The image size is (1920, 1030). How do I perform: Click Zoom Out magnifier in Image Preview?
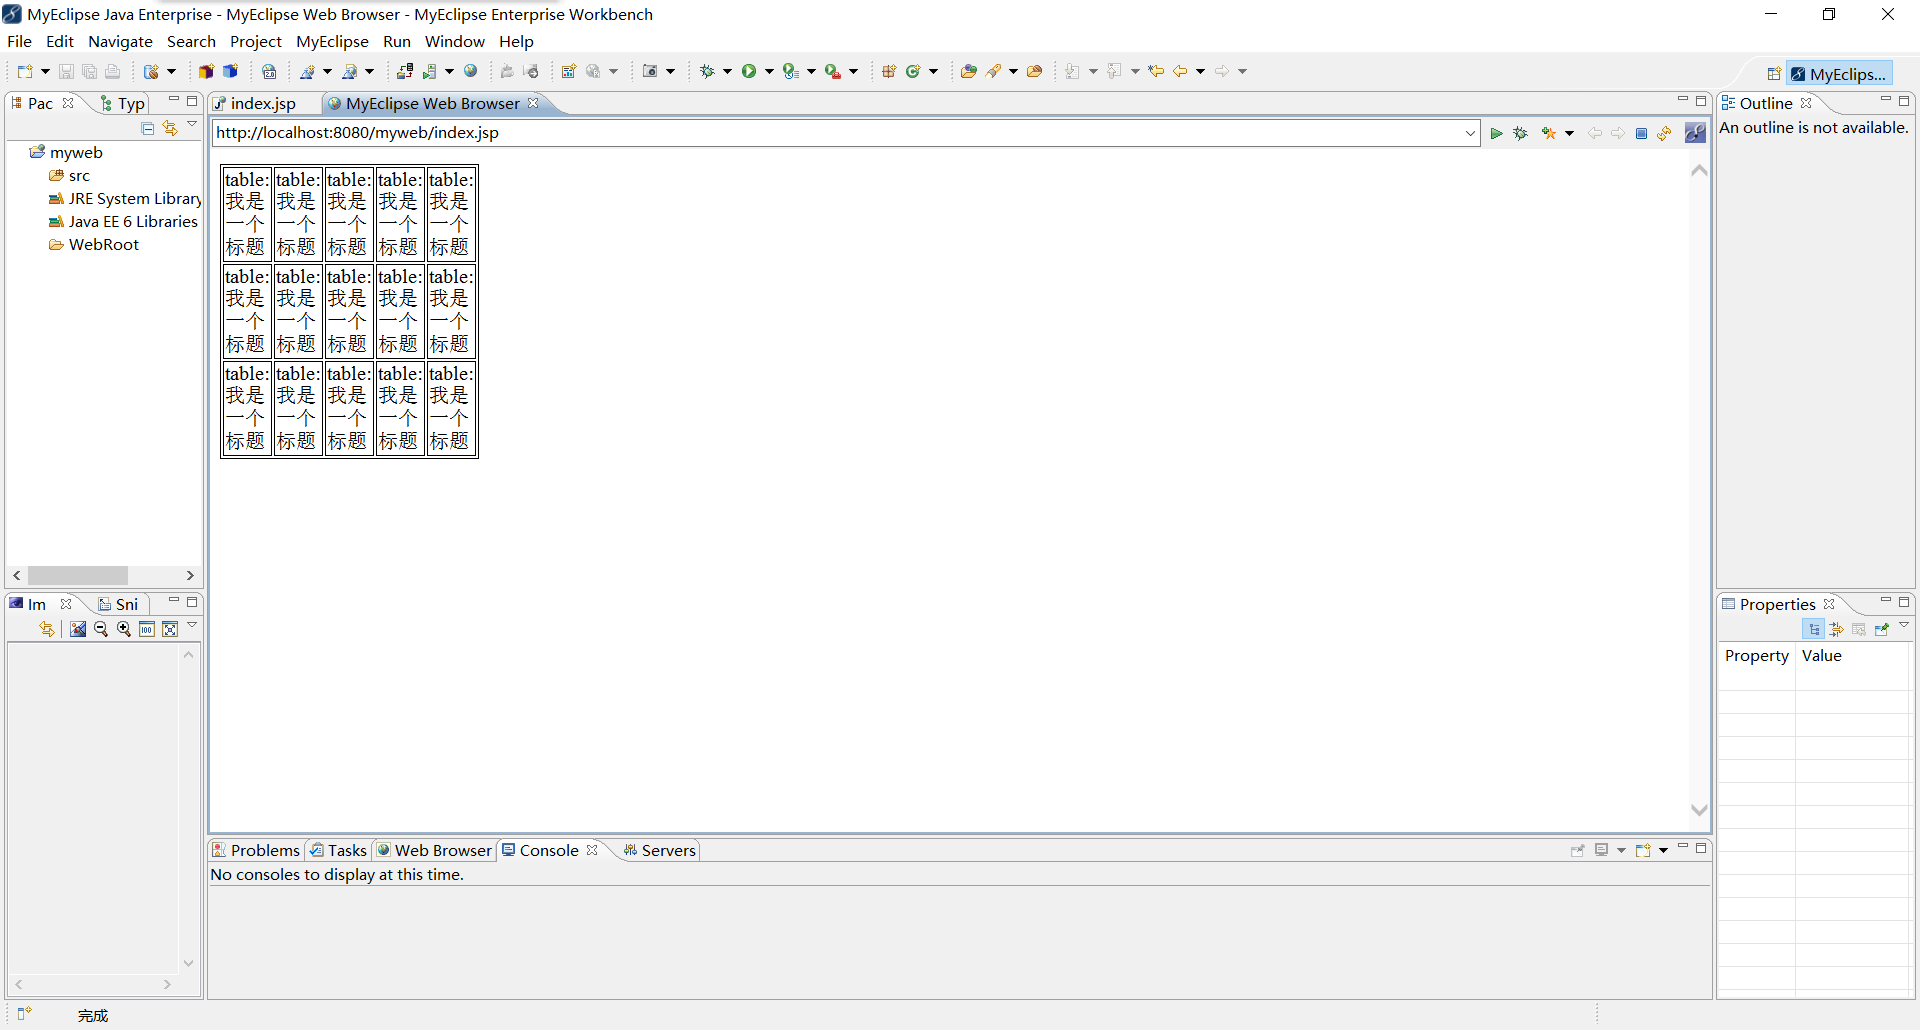click(x=101, y=629)
